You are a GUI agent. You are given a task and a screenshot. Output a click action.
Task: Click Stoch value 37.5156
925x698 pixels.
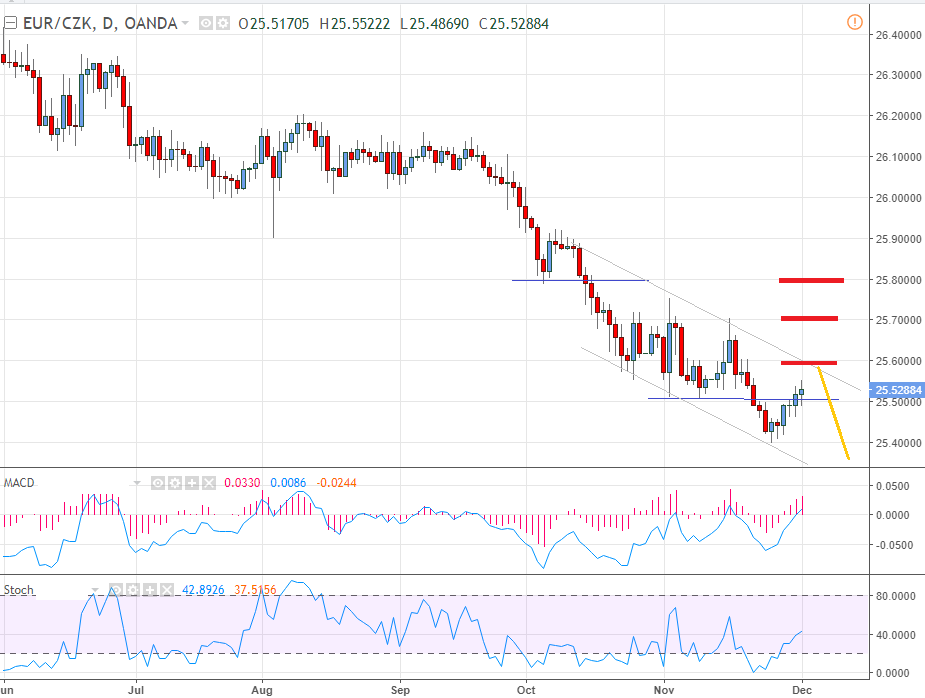[x=255, y=590]
